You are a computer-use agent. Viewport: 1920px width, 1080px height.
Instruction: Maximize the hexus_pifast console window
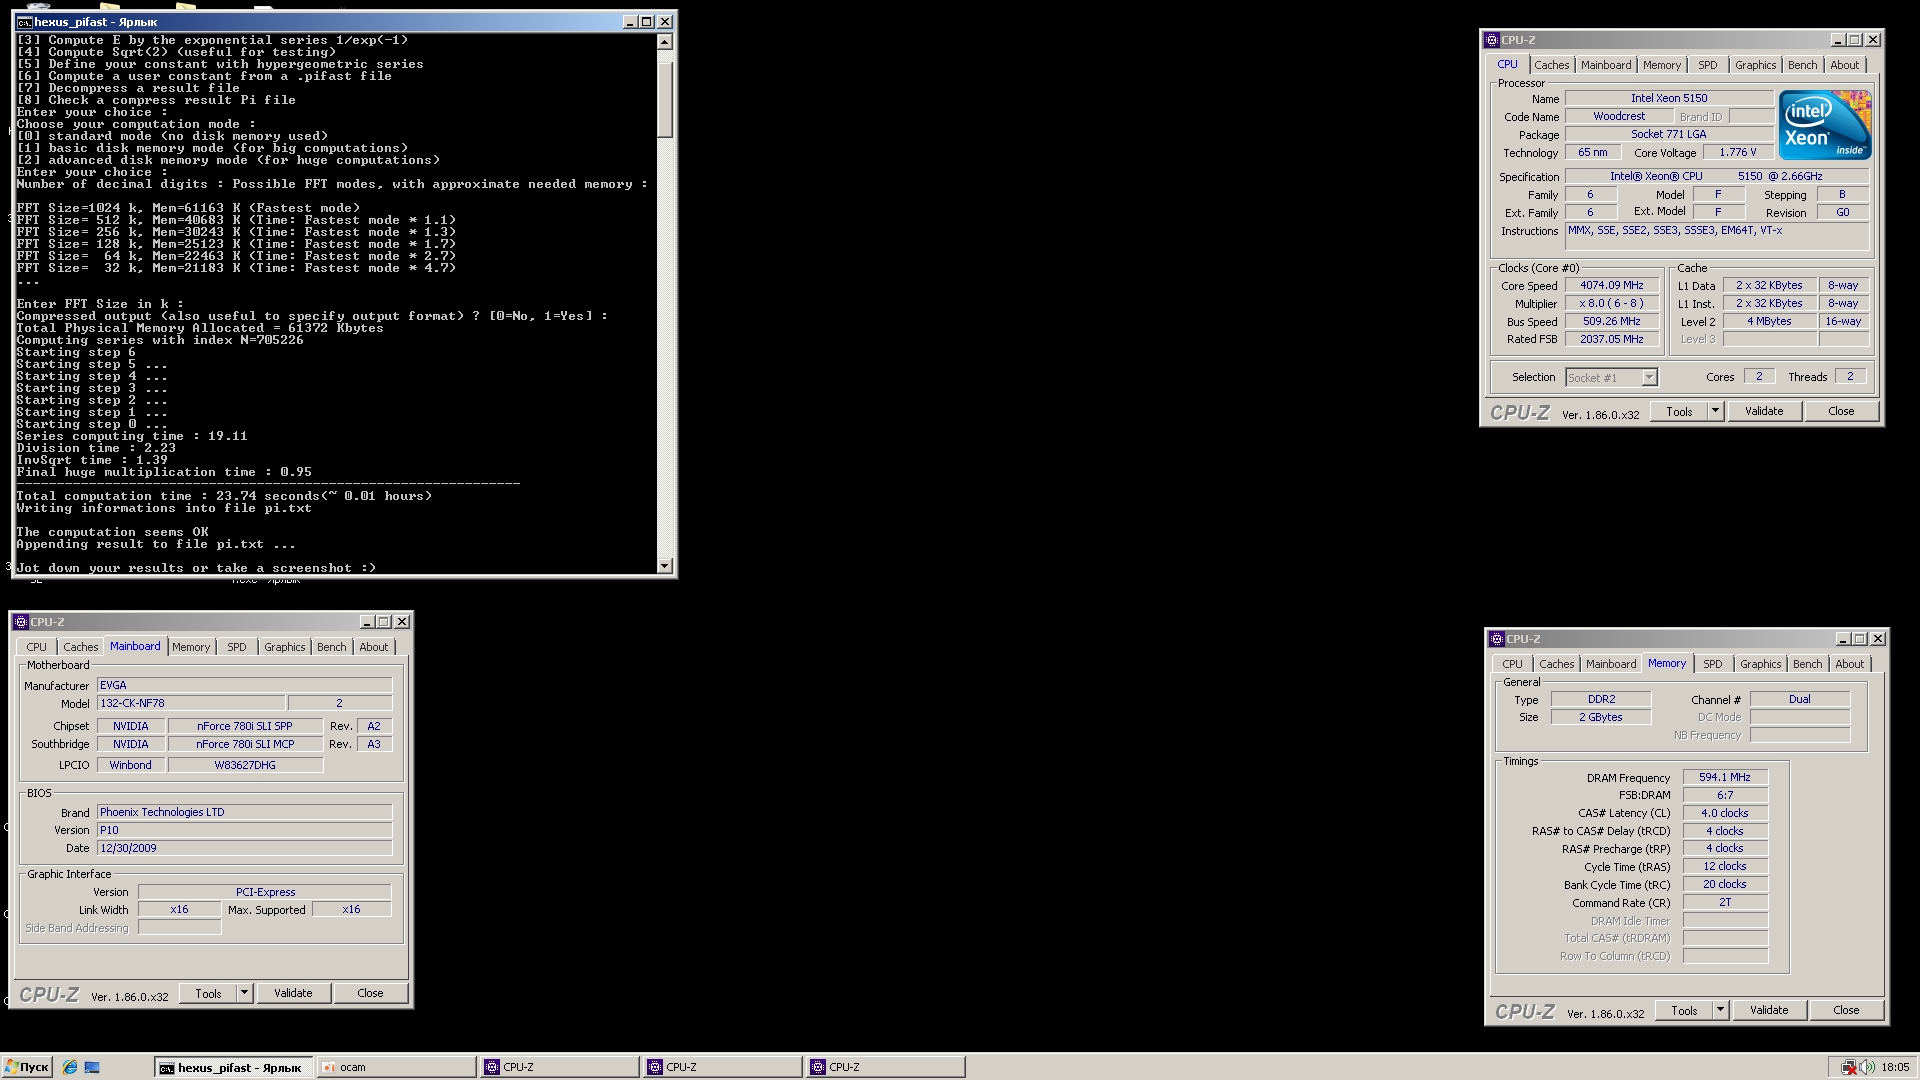[647, 21]
